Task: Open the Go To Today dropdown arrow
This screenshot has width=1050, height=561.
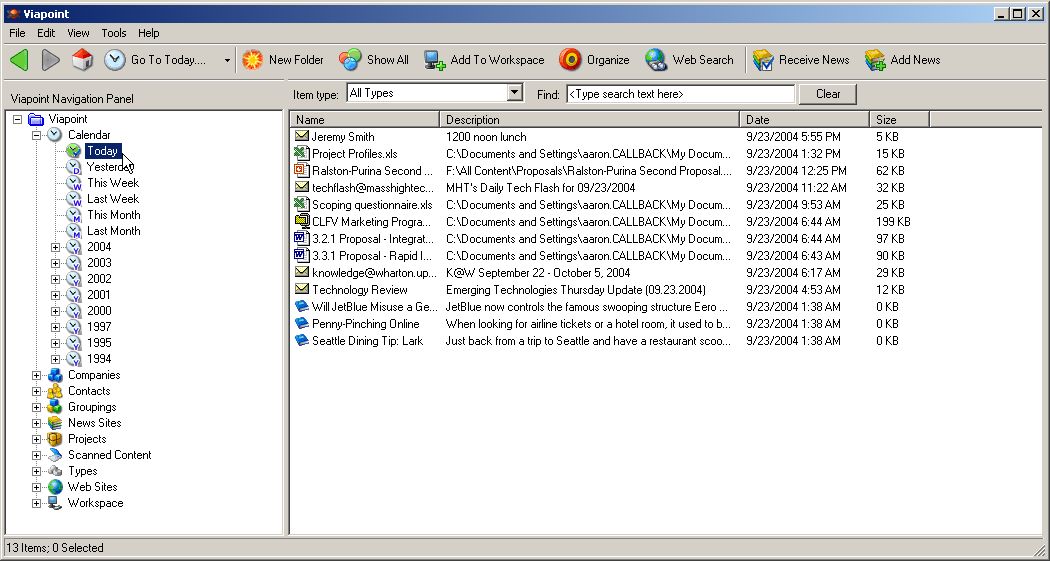Action: point(227,60)
